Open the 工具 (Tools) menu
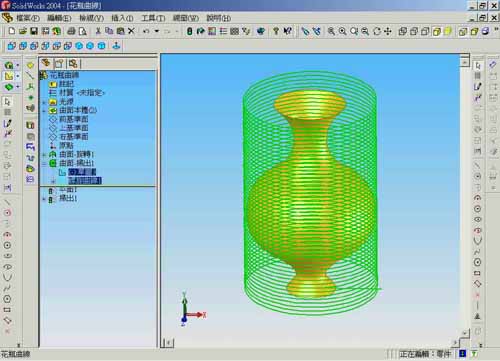 [153, 18]
